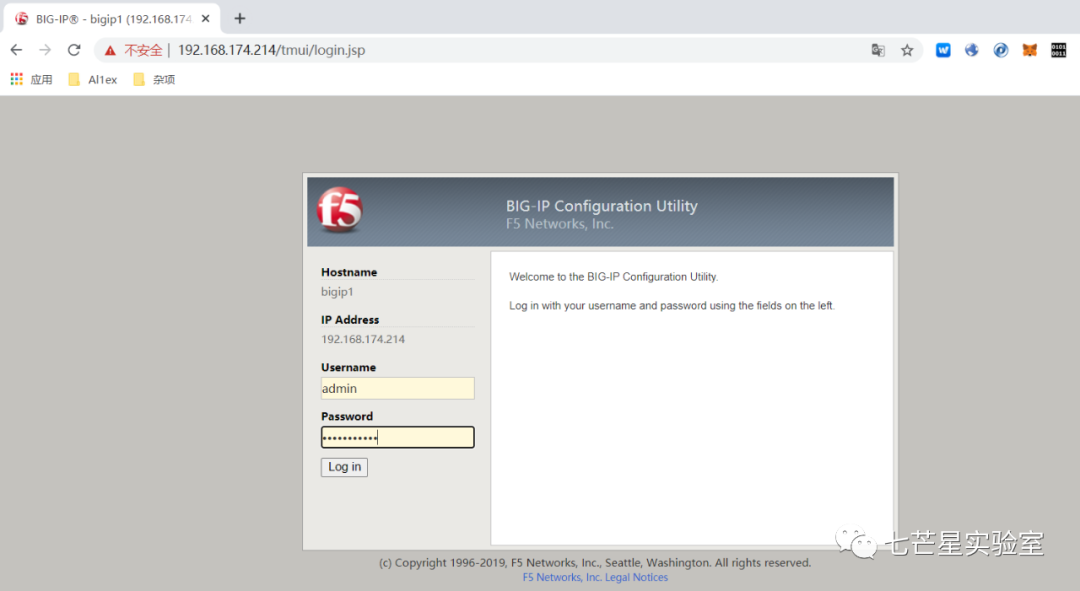Image resolution: width=1080 pixels, height=591 pixels.
Task: Open a new browser tab
Action: pos(240,19)
